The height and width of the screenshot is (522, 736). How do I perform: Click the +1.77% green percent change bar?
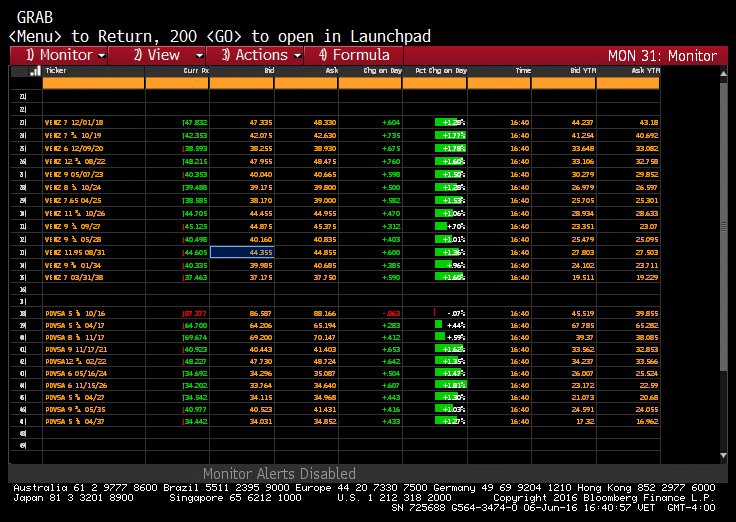[x=450, y=136]
